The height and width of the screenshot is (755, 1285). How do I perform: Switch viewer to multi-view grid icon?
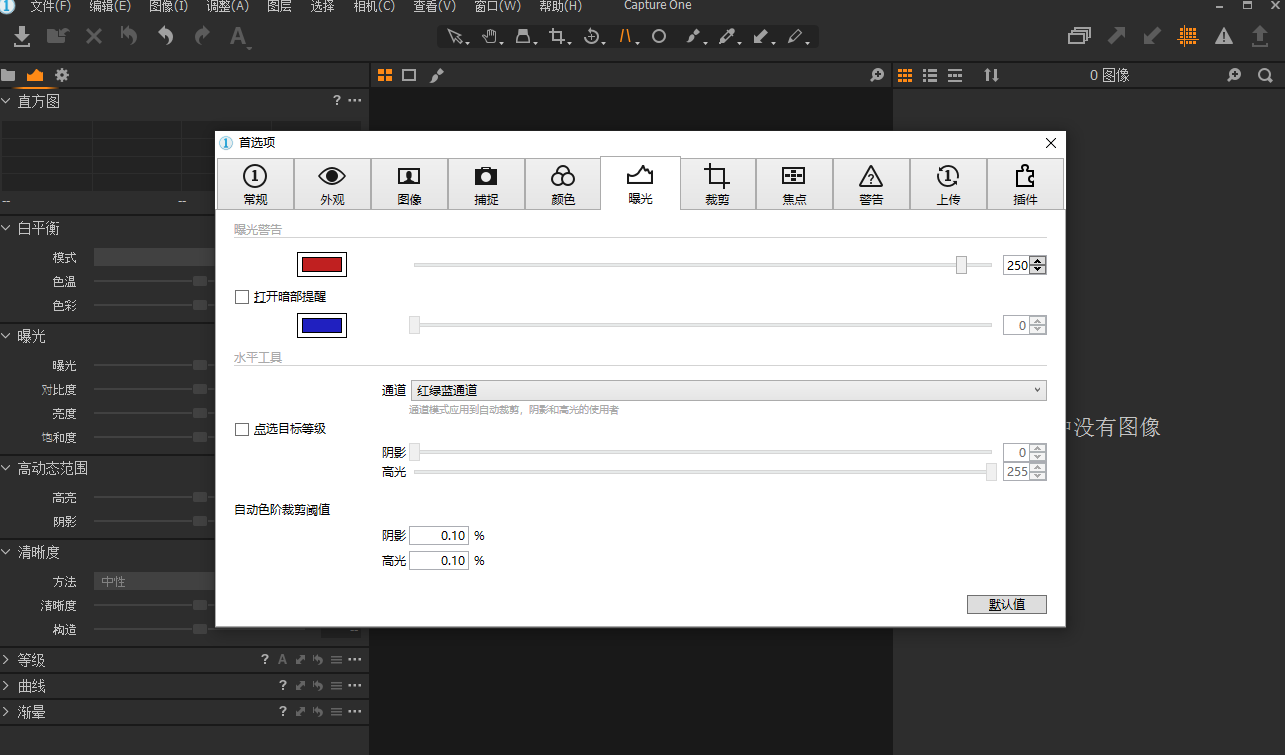tap(385, 75)
